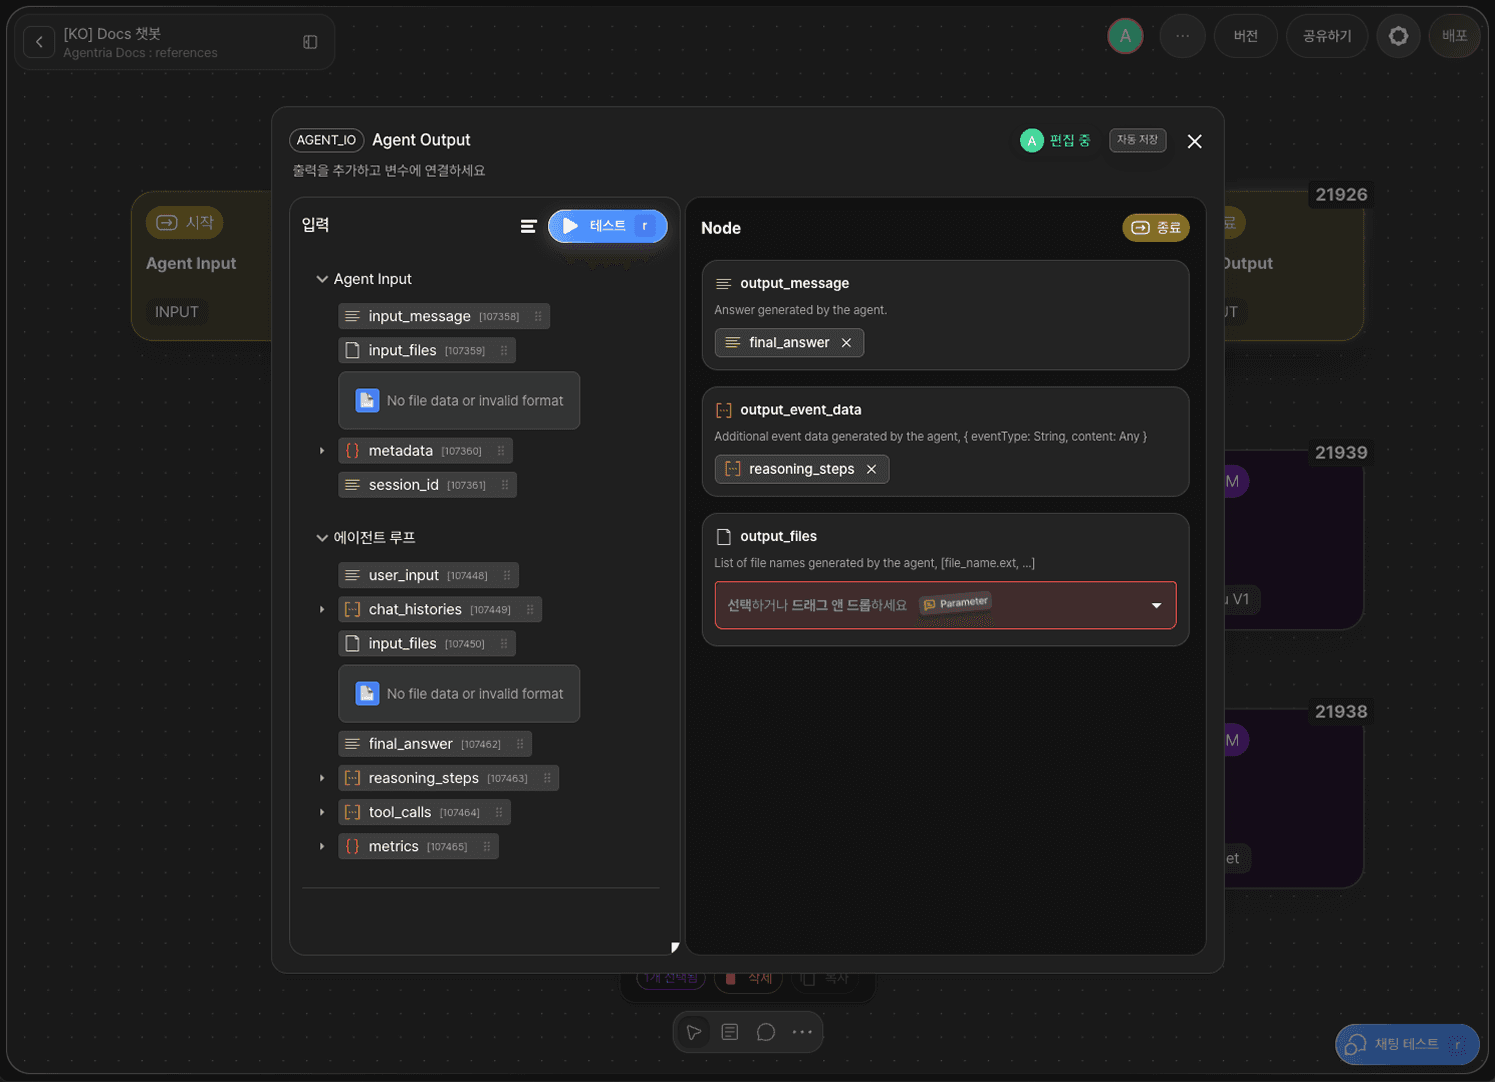The width and height of the screenshot is (1495, 1082).
Task: Click the drag handle on chat_histories
Action: [x=530, y=609]
